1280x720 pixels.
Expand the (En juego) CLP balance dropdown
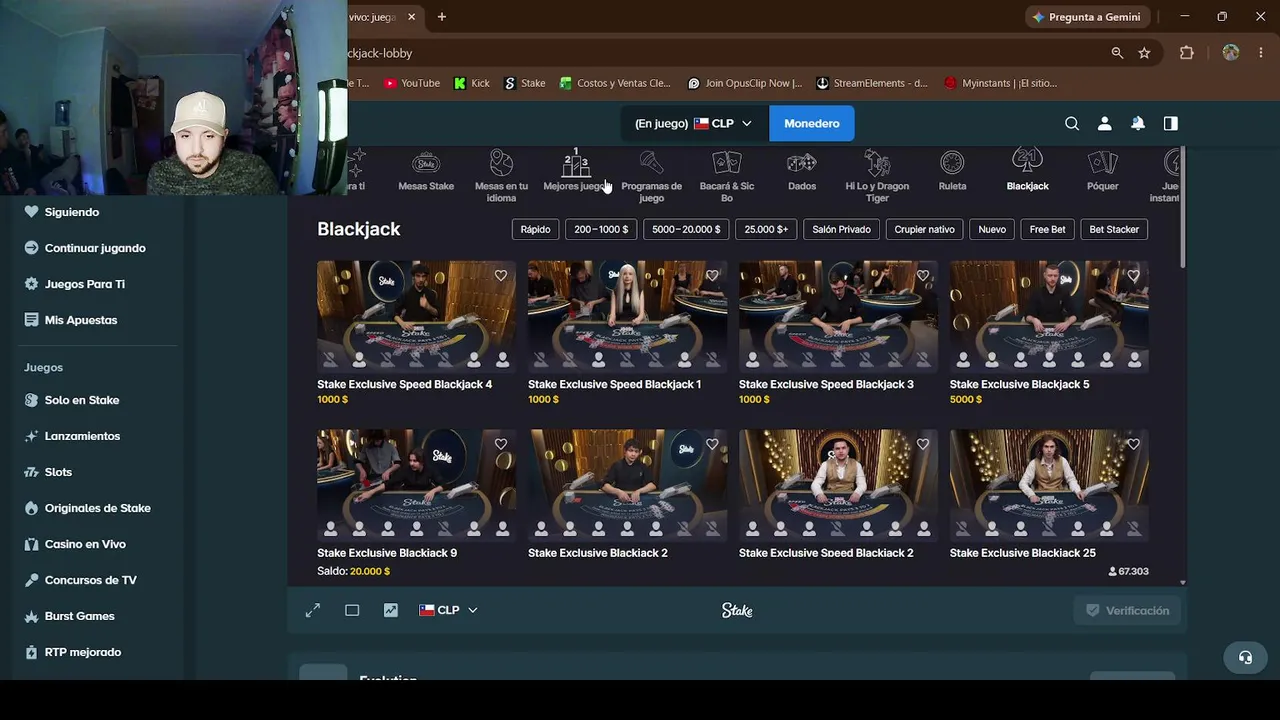[693, 124]
